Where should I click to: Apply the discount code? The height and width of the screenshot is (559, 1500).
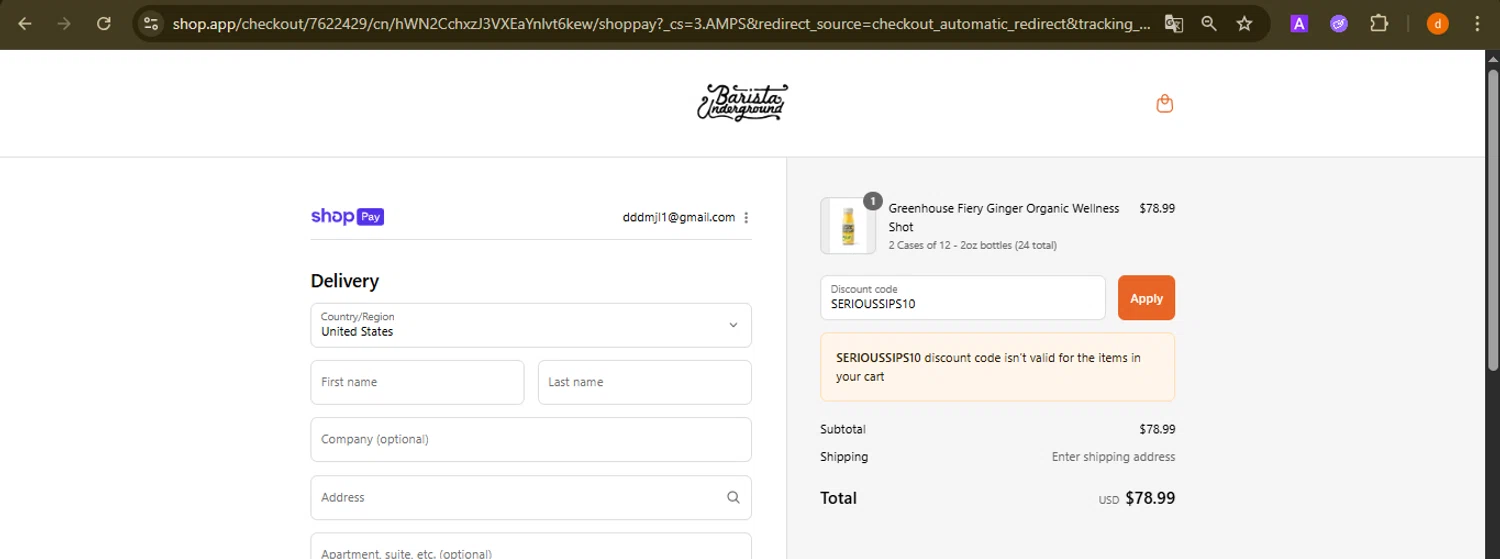pyautogui.click(x=1146, y=298)
